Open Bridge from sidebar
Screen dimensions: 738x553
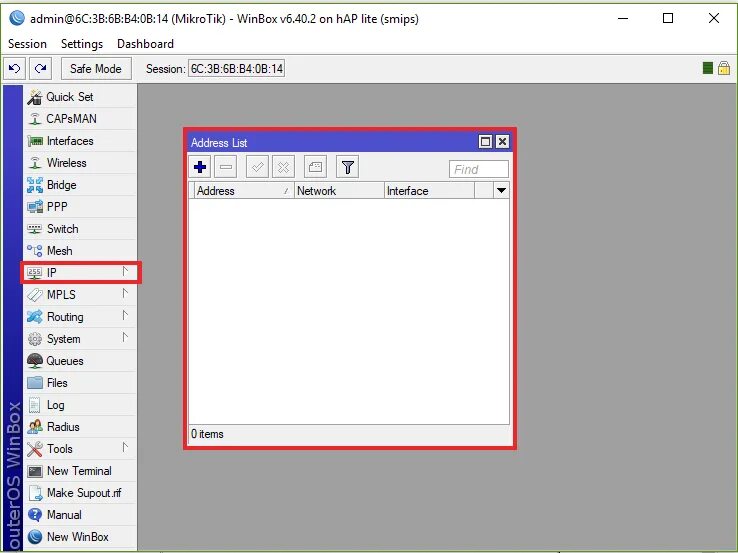(x=80, y=185)
